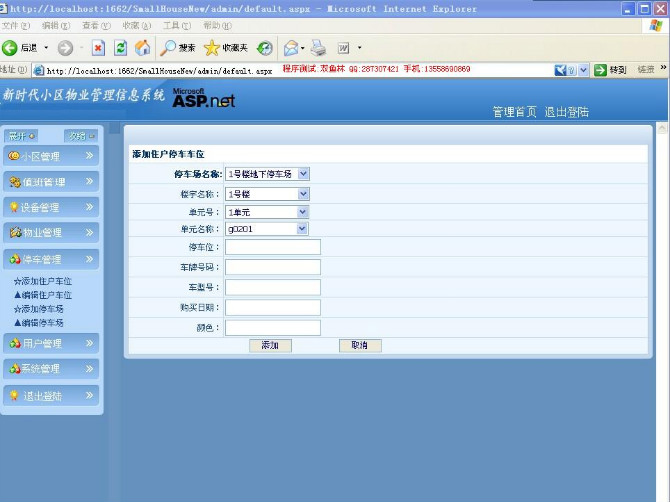
Task: Collapse 停车管理 sidebar section
Action: tap(51, 259)
